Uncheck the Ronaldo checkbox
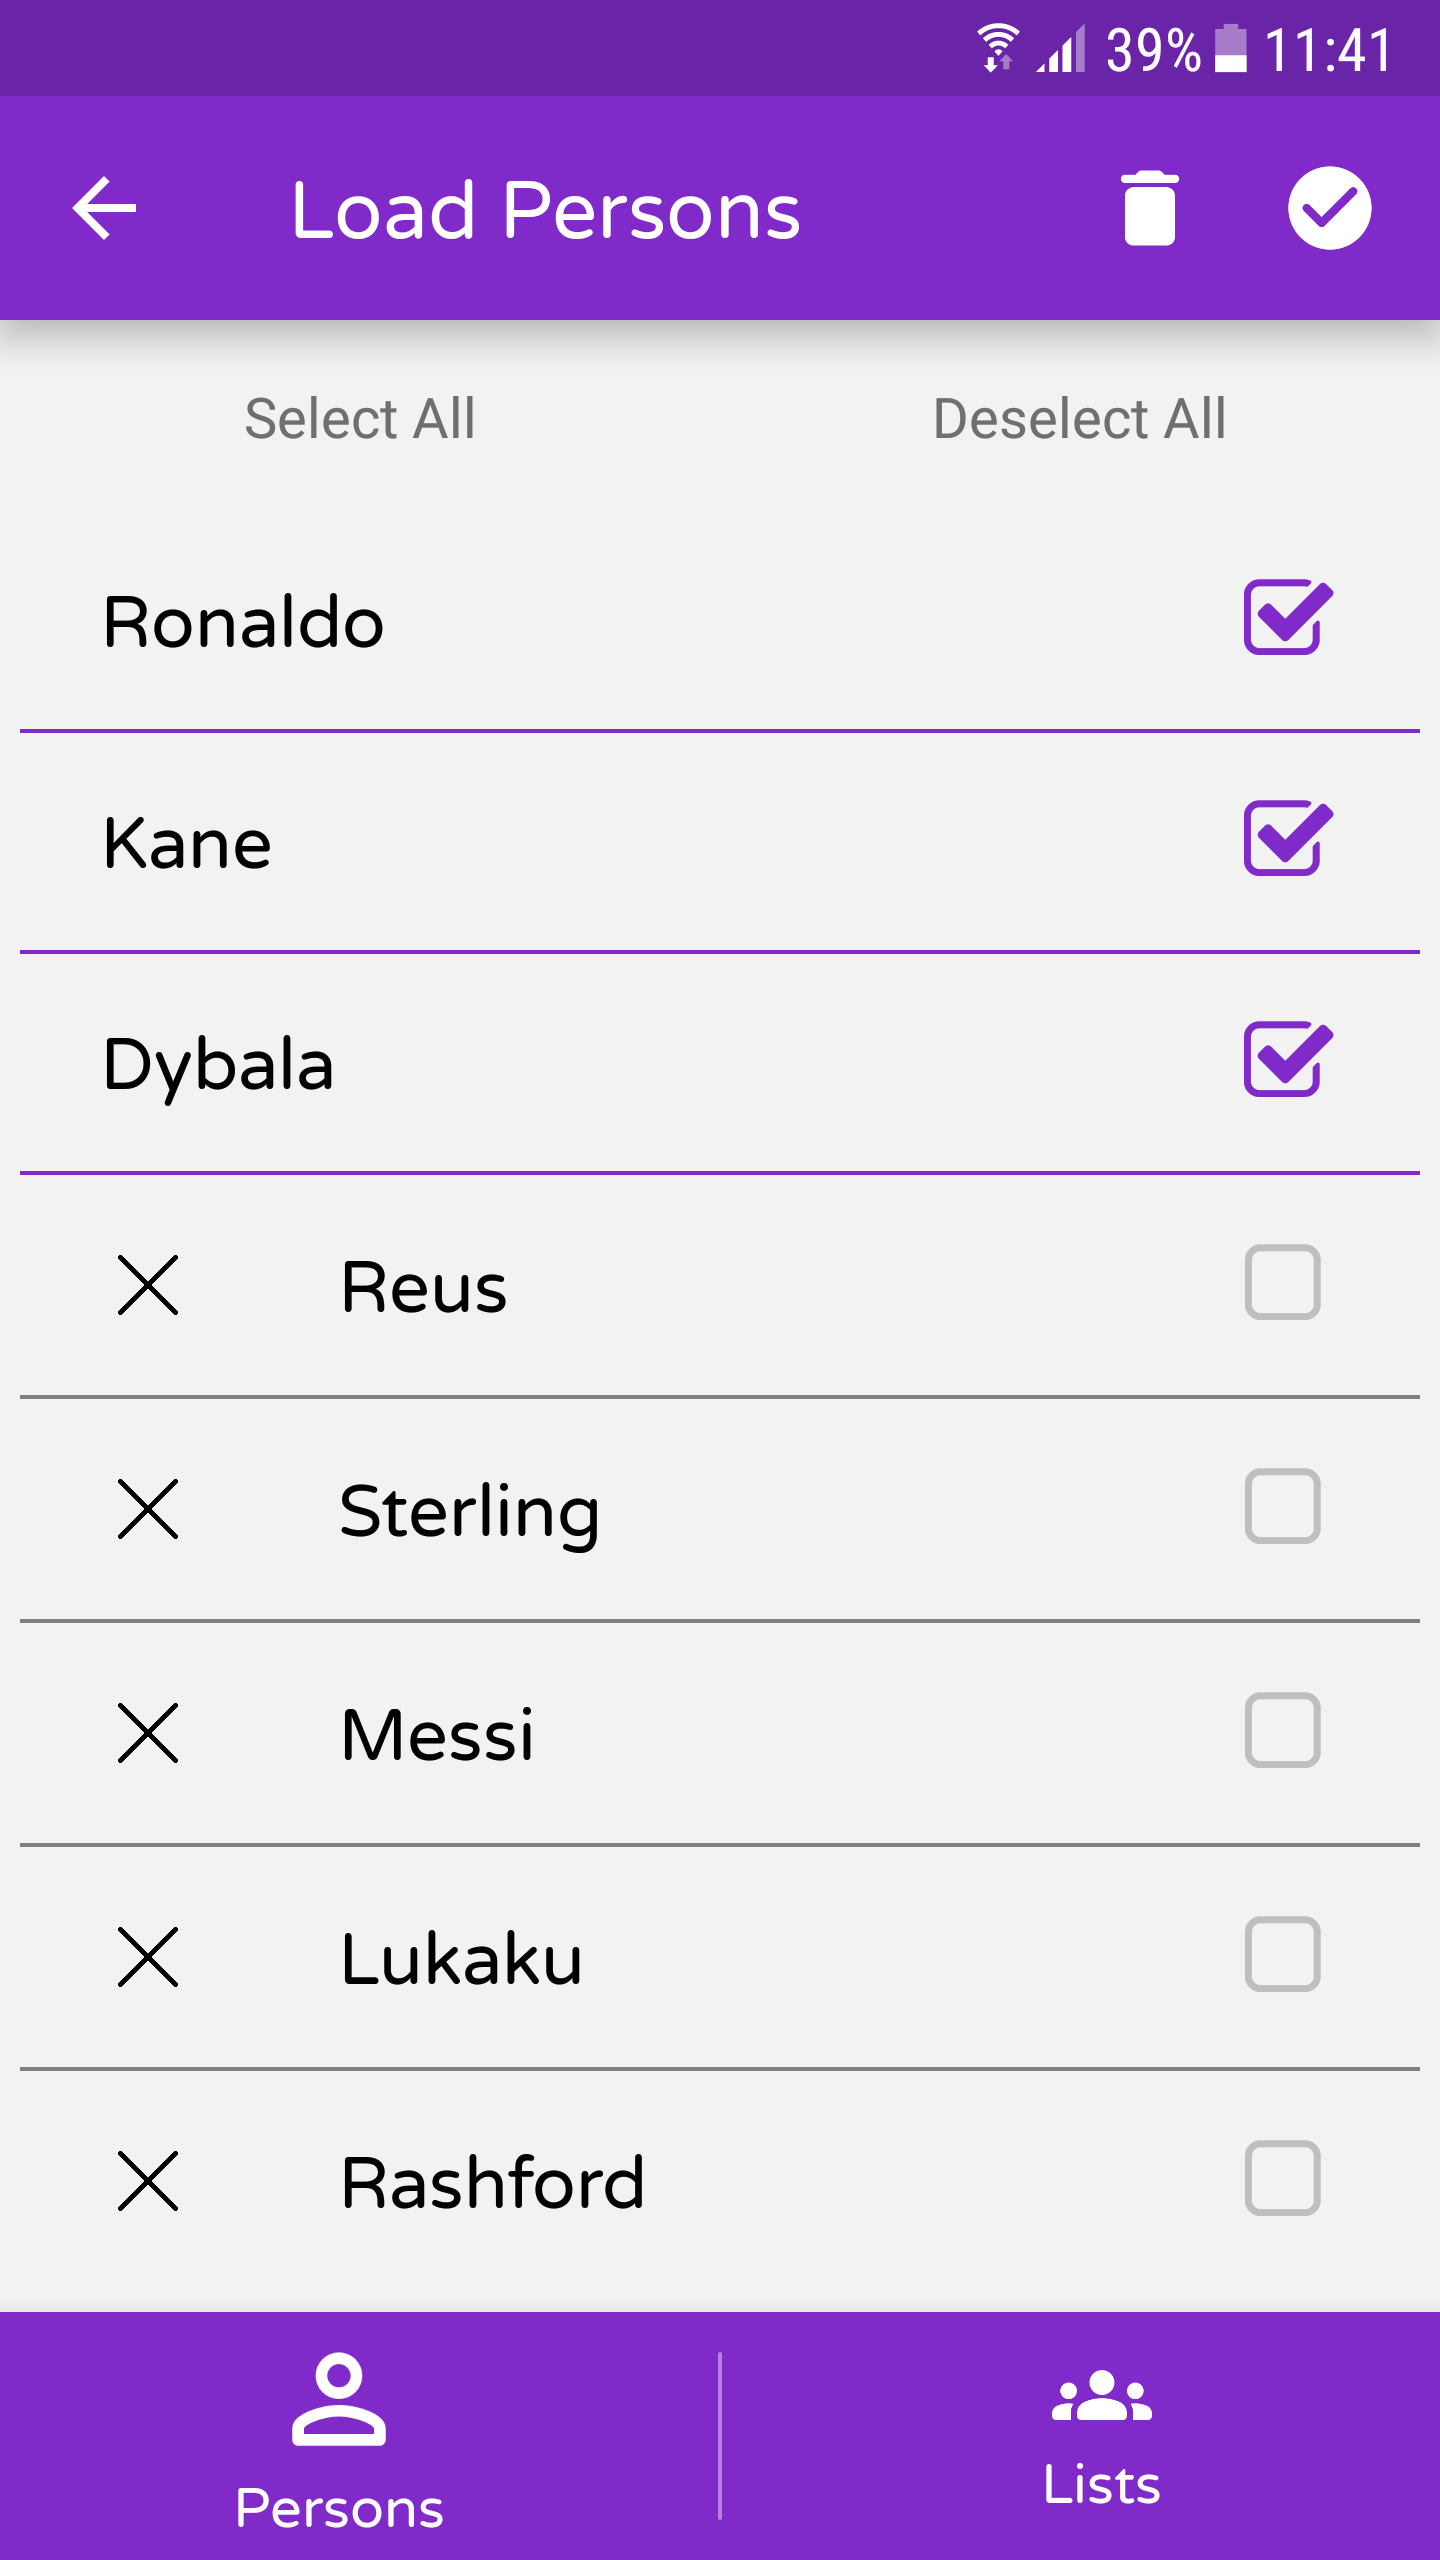The height and width of the screenshot is (2560, 1440). point(1288,617)
